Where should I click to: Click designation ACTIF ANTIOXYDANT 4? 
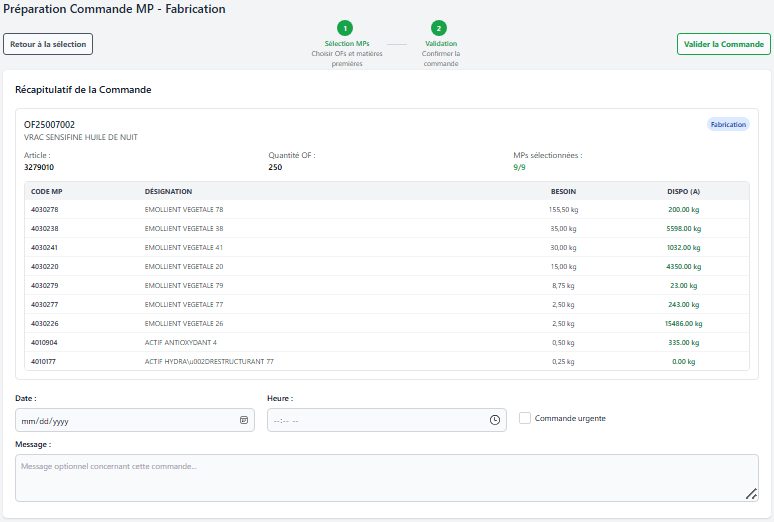point(181,343)
